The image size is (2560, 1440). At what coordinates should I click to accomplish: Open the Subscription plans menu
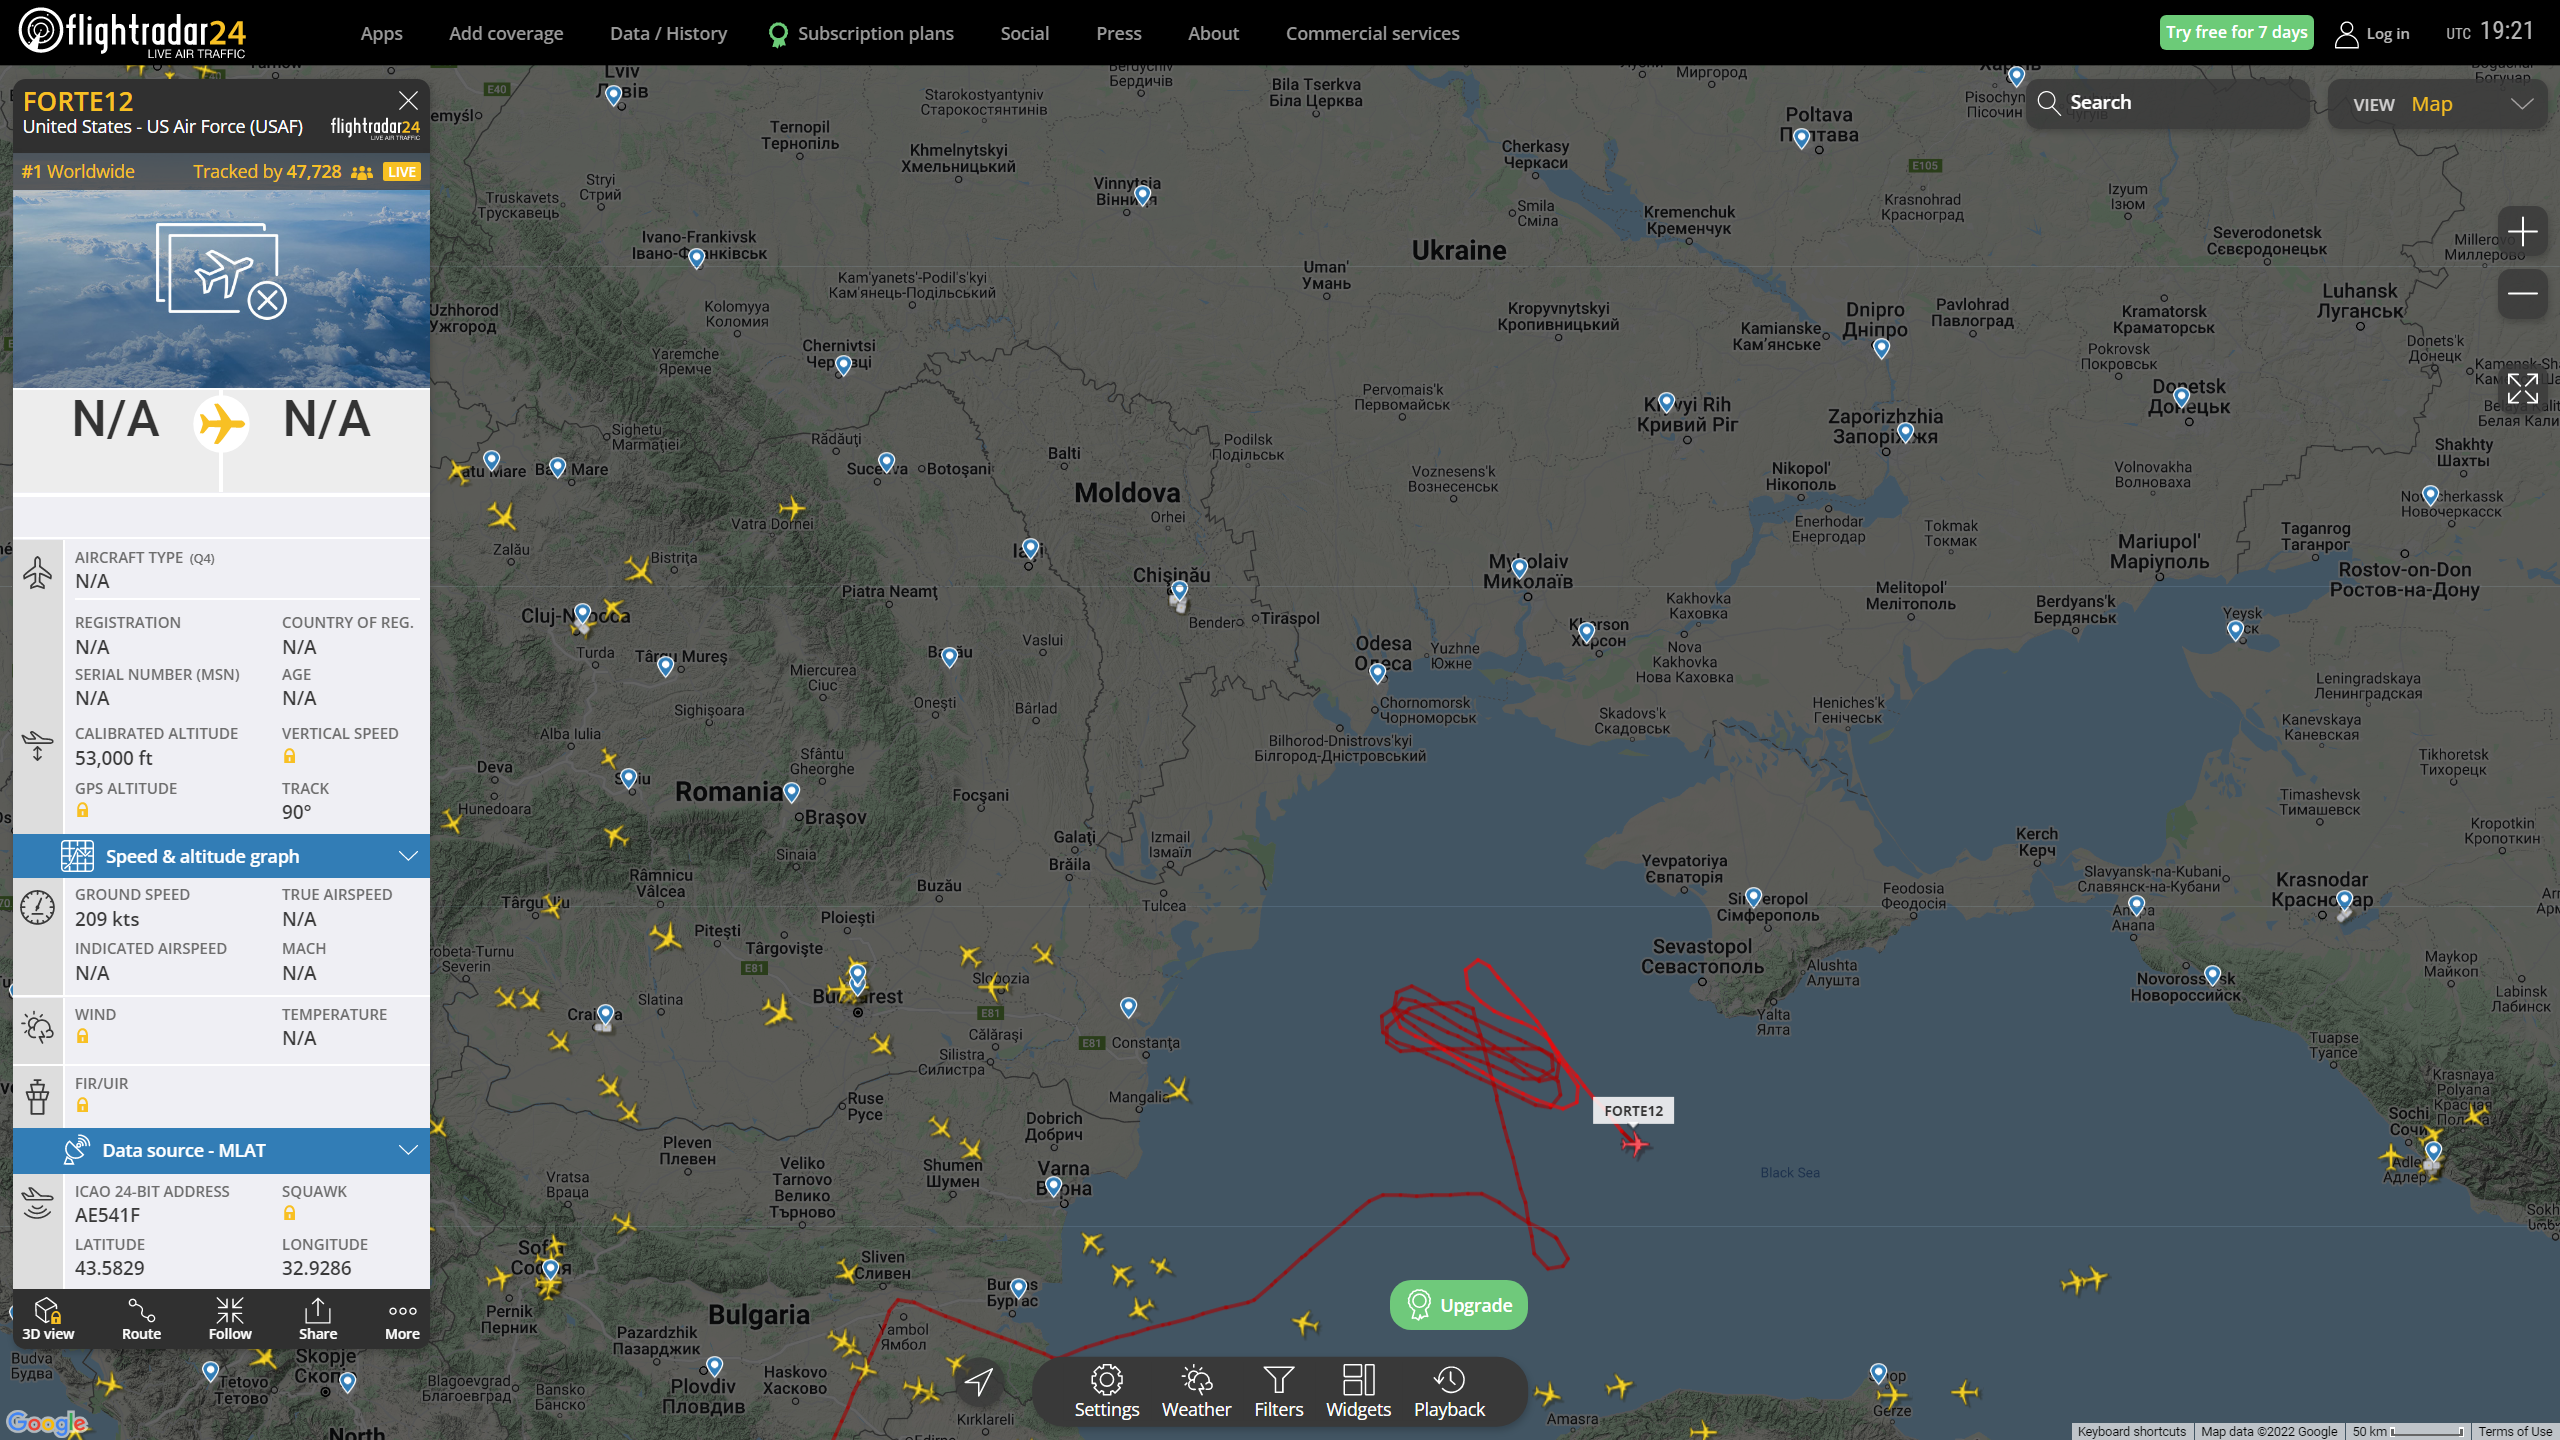coord(875,33)
